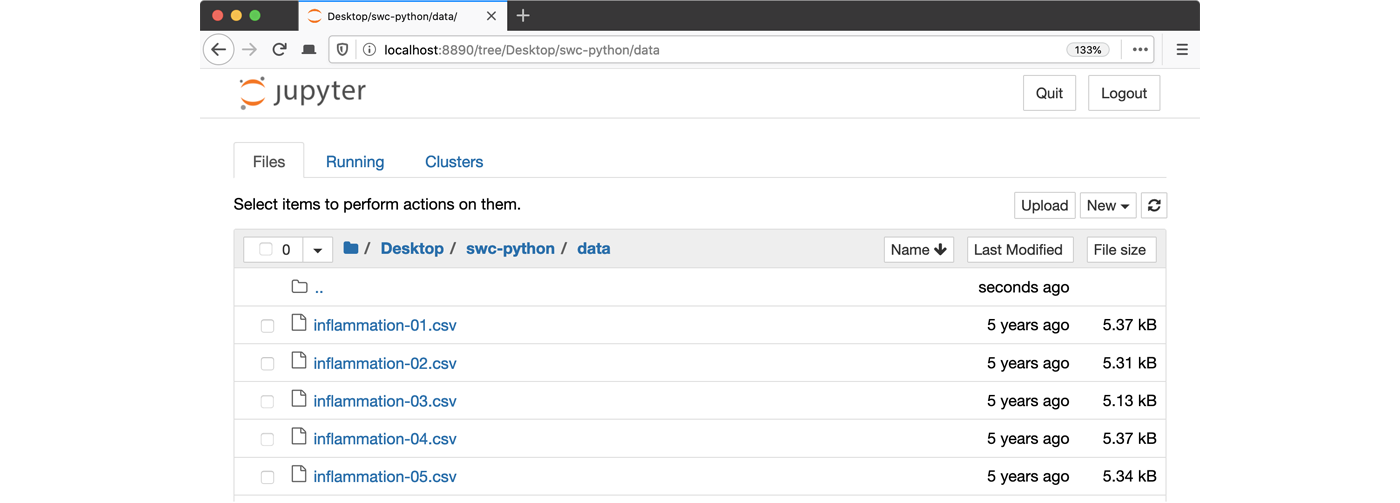
Task: Refresh the notebook file list
Action: tap(1154, 205)
